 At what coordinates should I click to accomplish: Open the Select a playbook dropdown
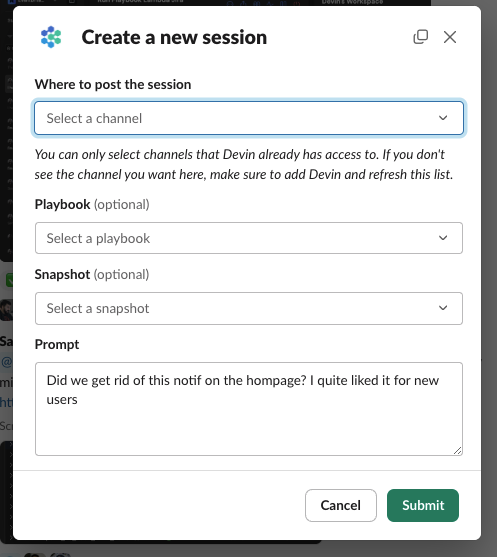[x=249, y=238]
